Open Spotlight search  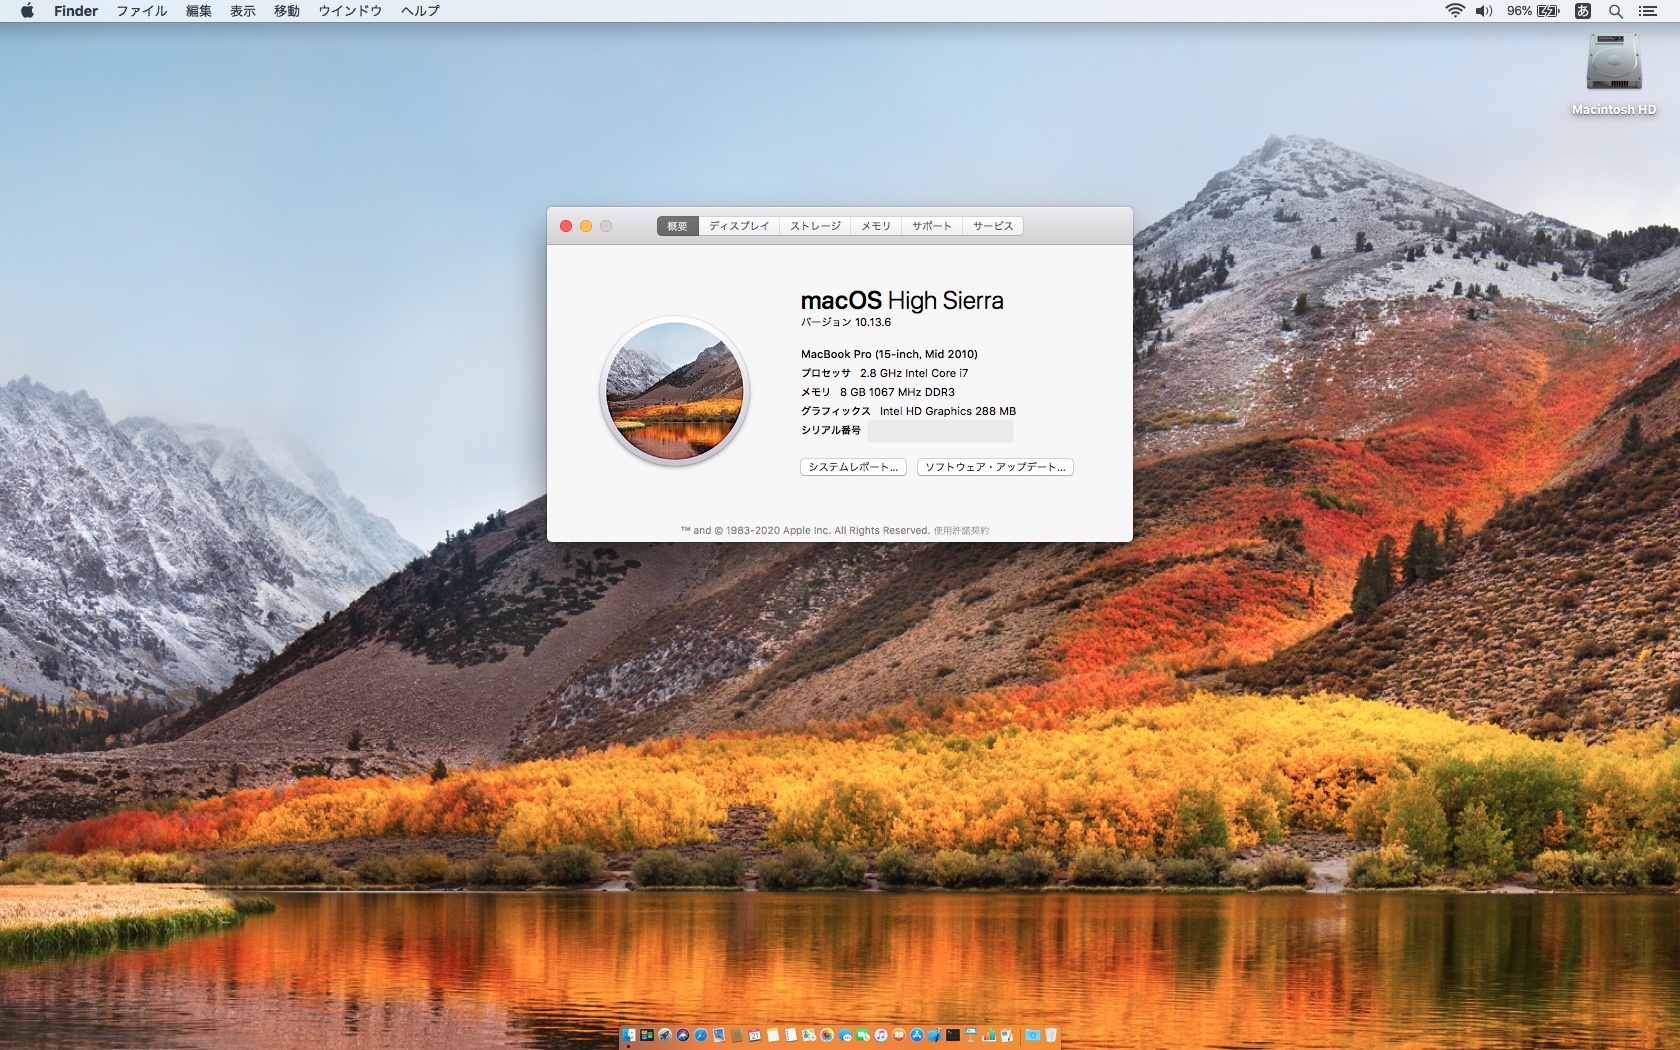tap(1615, 11)
